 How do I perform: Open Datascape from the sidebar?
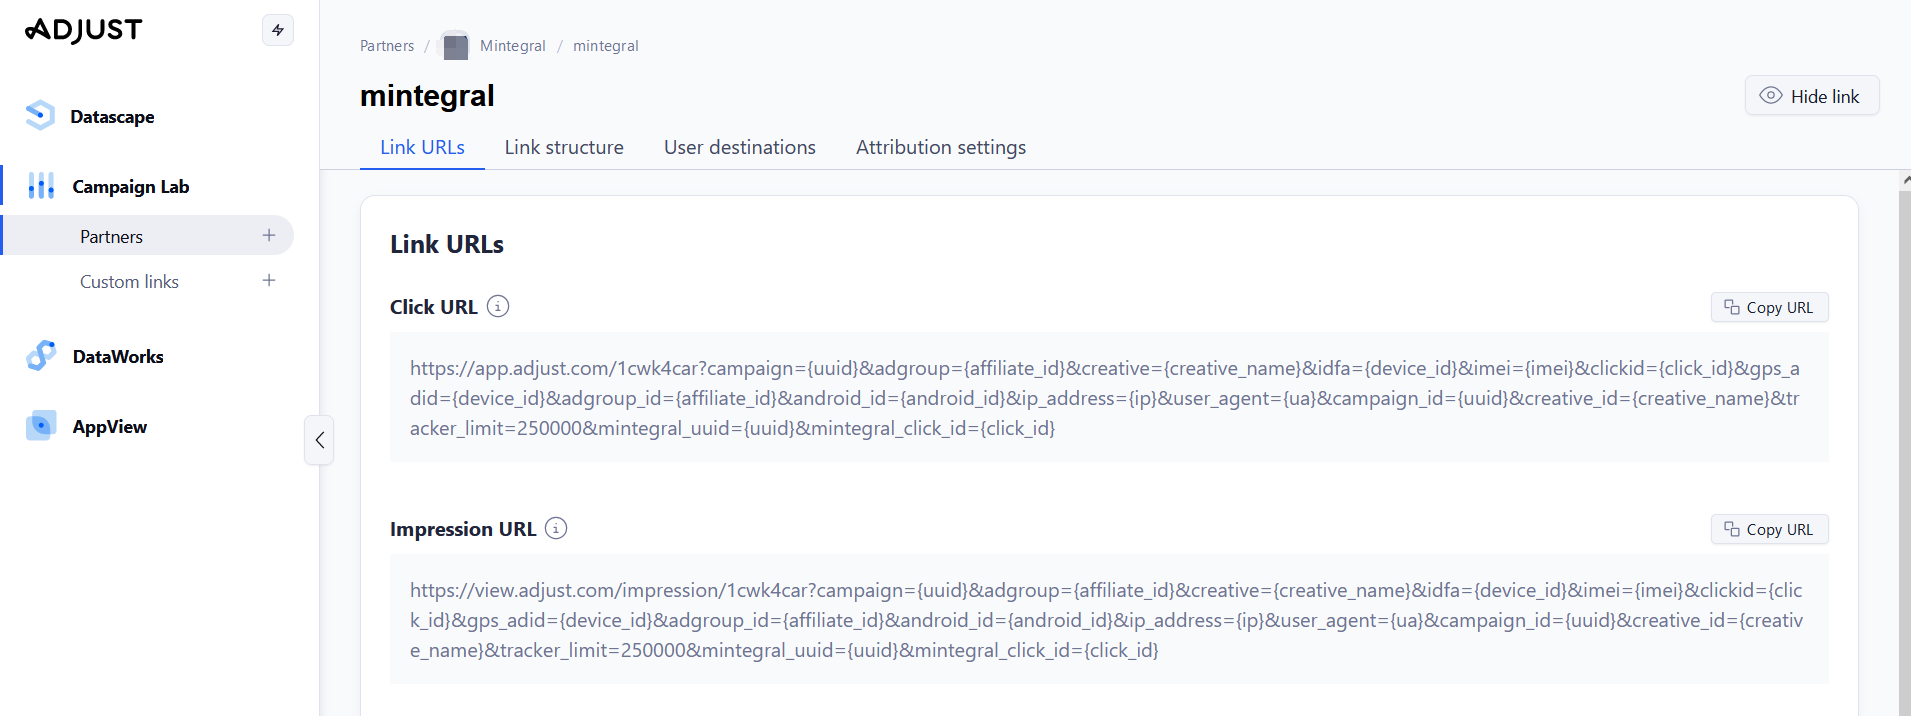coord(112,117)
